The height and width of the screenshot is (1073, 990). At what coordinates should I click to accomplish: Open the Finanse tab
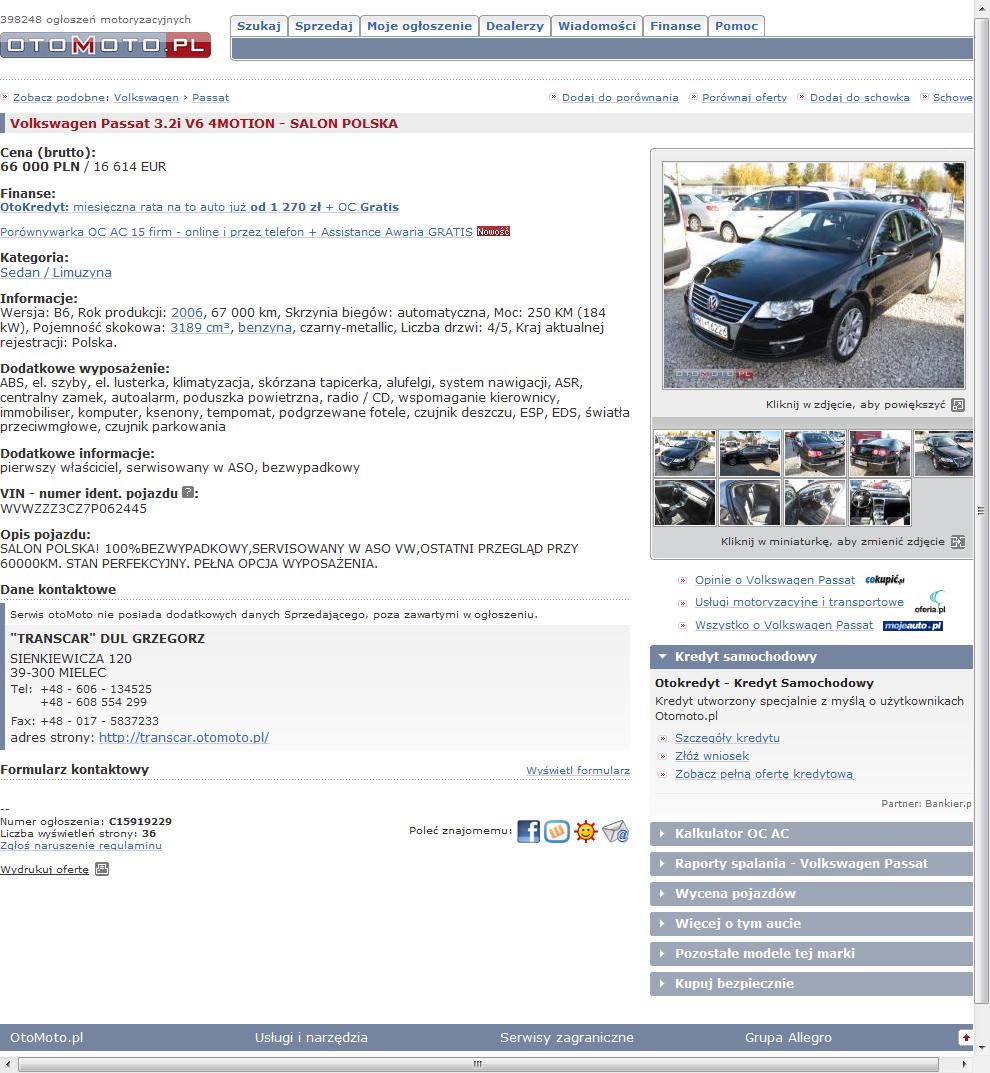point(675,26)
